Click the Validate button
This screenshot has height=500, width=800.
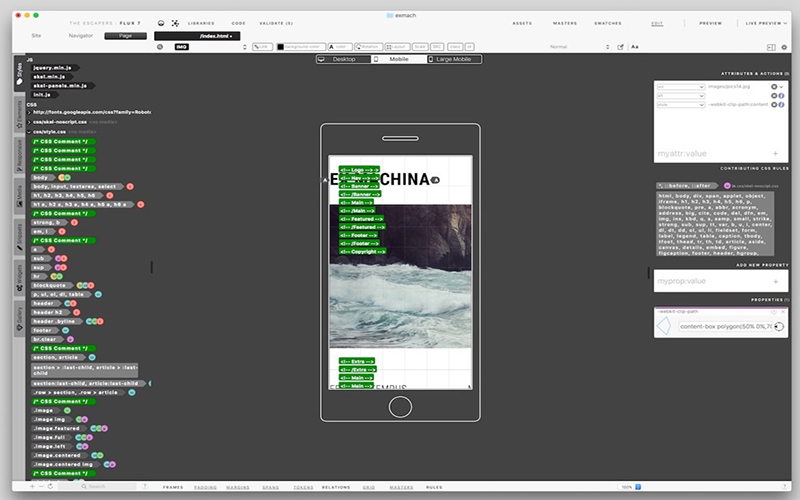(x=276, y=23)
